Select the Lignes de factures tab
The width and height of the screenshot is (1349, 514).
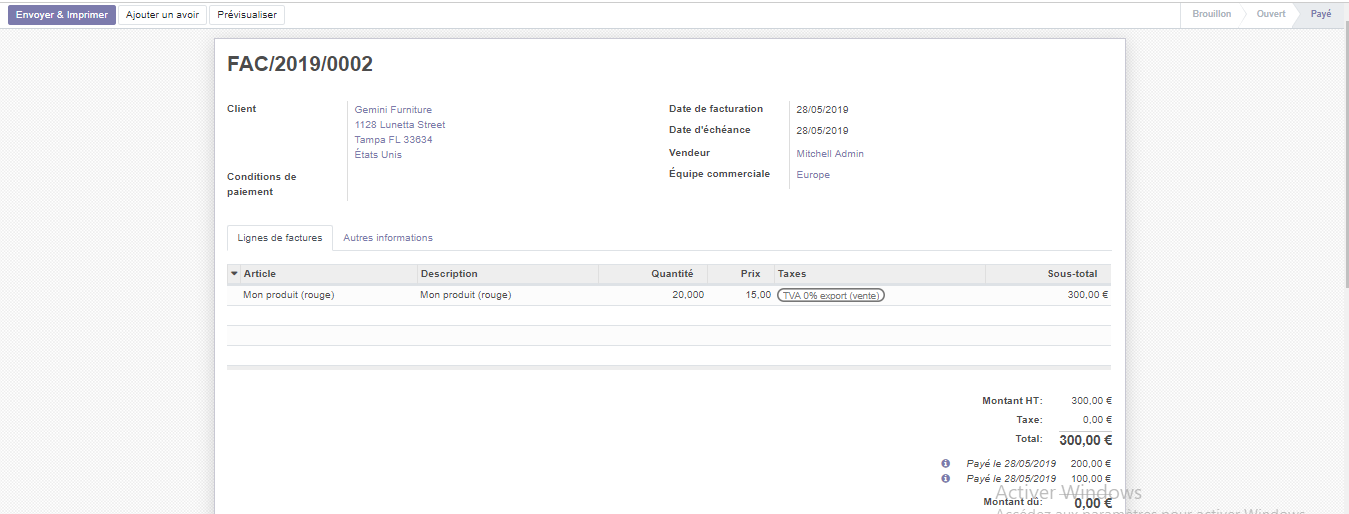(x=280, y=238)
